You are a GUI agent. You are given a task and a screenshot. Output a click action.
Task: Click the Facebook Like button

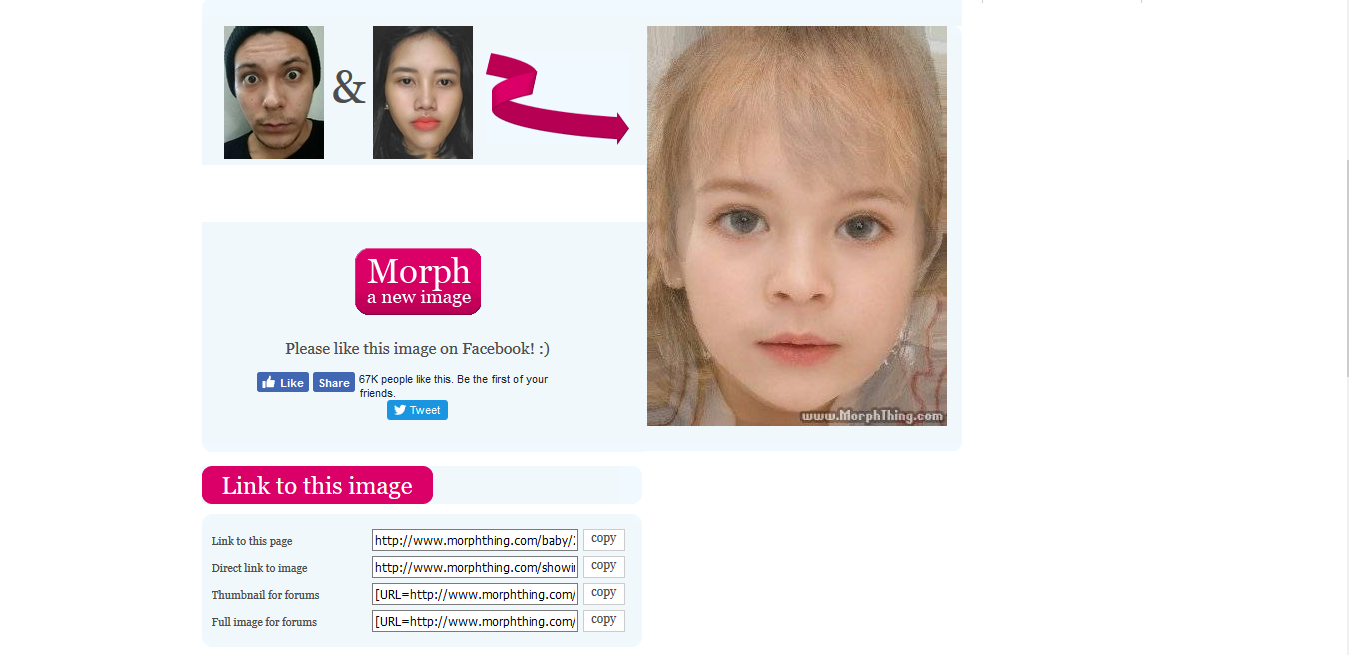[283, 382]
